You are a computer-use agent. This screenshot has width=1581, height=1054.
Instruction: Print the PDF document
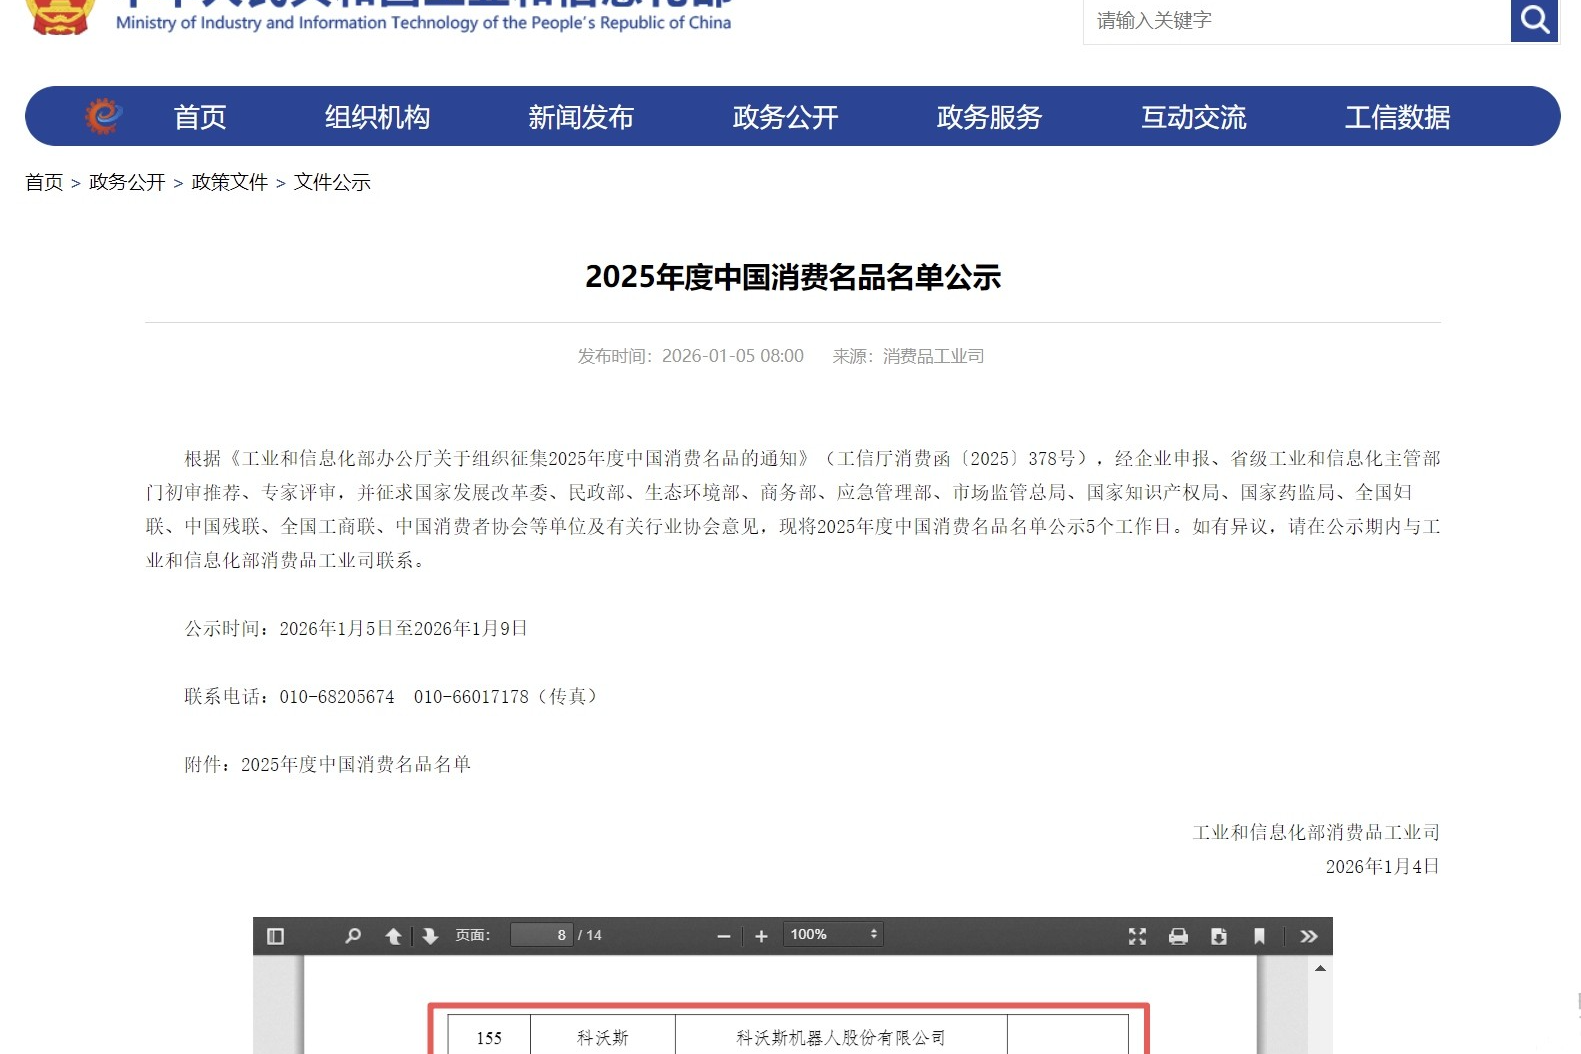pos(1178,936)
